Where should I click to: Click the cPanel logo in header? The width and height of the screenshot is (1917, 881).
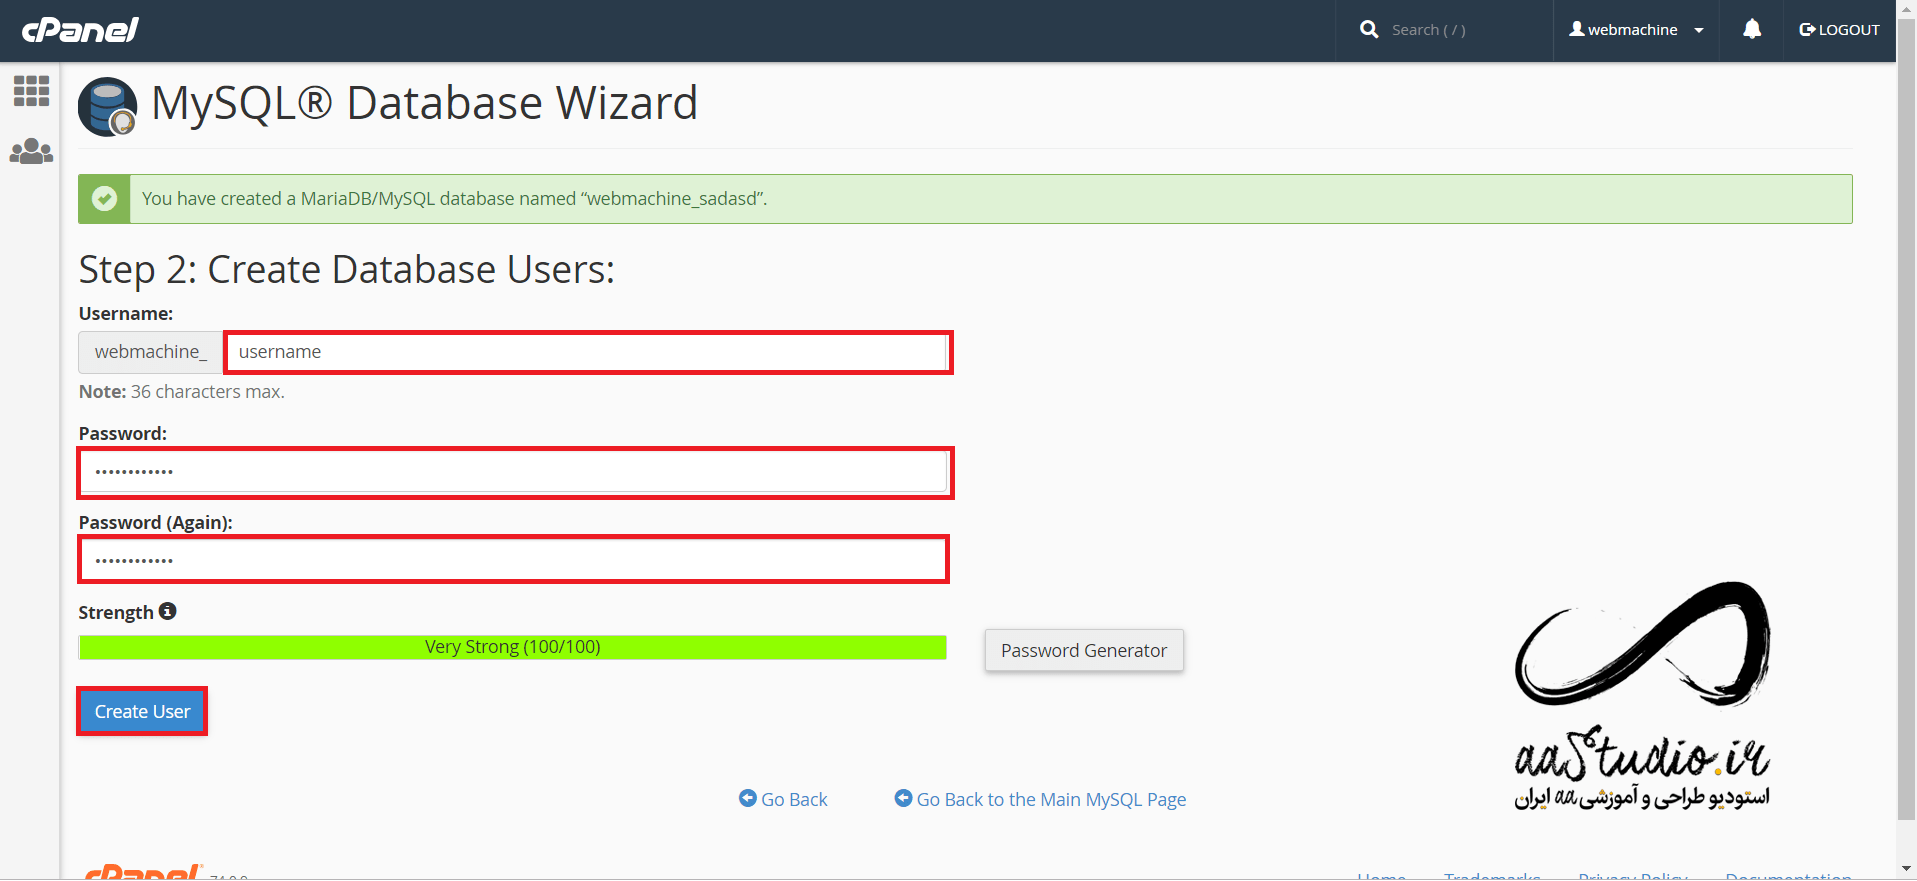[x=80, y=30]
